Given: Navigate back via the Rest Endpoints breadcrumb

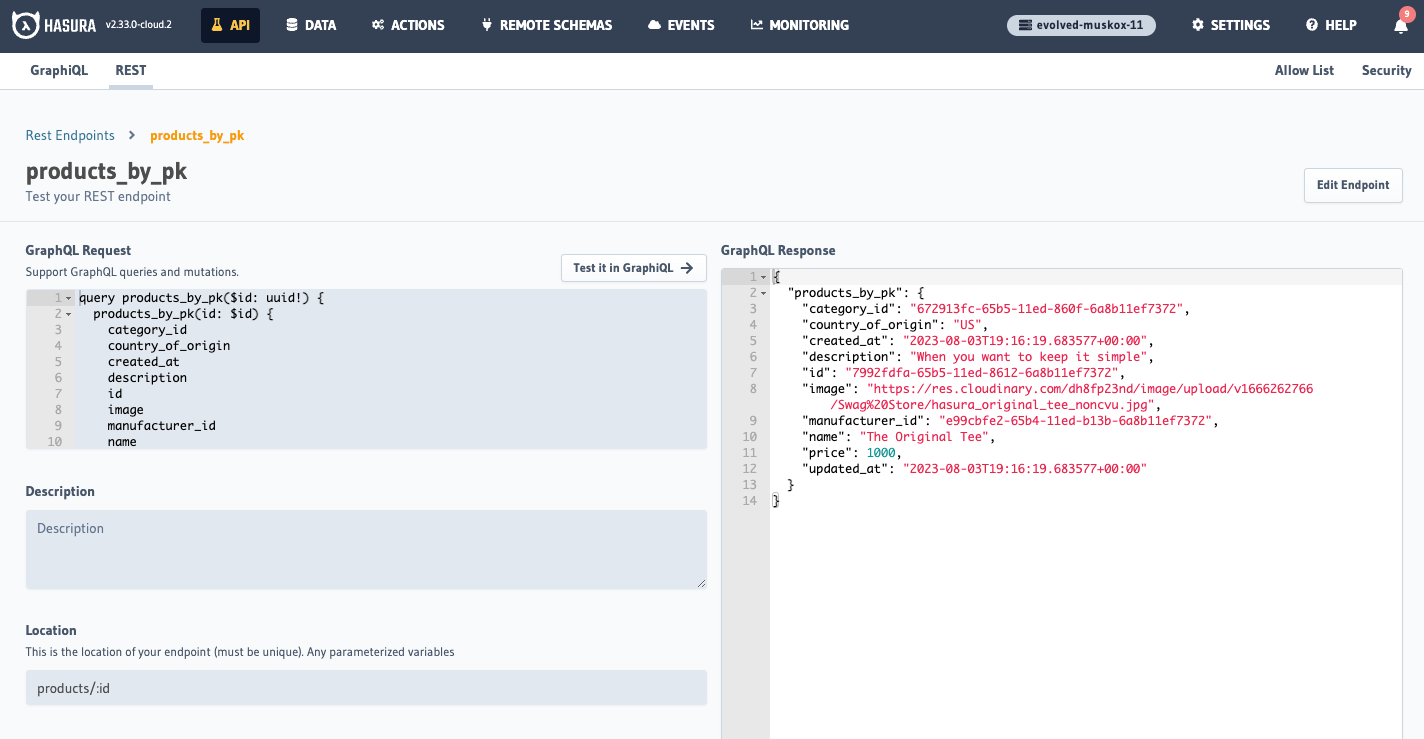Looking at the screenshot, I should click(x=70, y=135).
